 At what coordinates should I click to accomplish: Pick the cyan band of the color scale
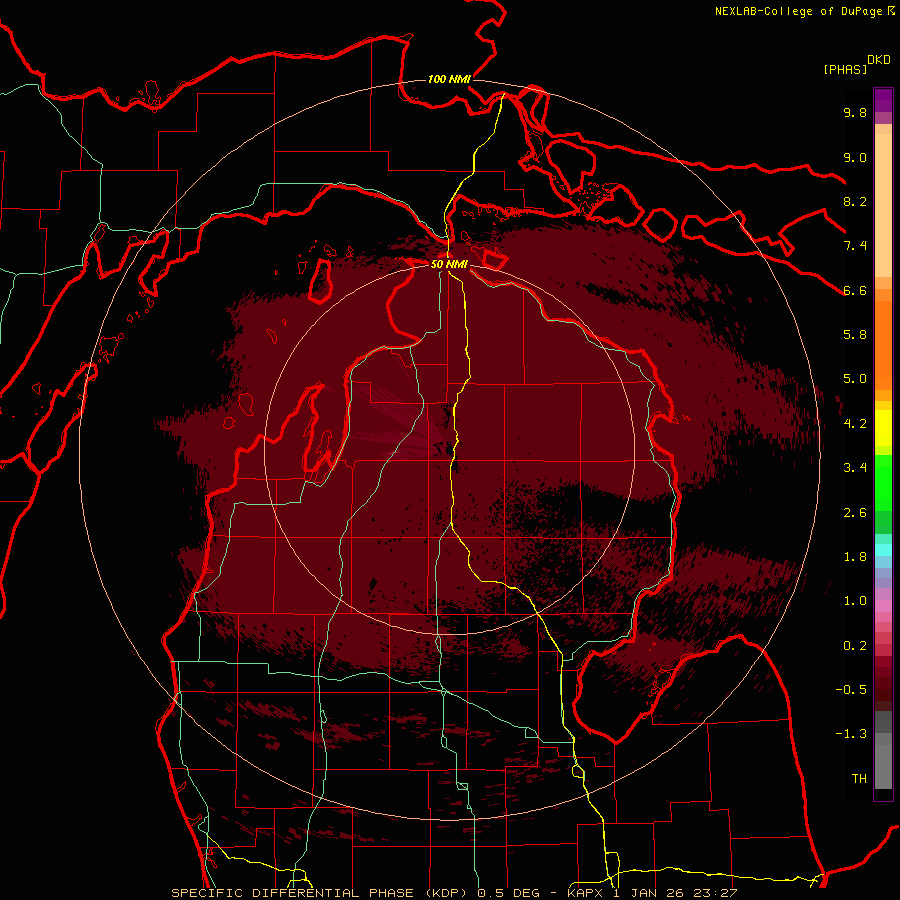(x=883, y=550)
